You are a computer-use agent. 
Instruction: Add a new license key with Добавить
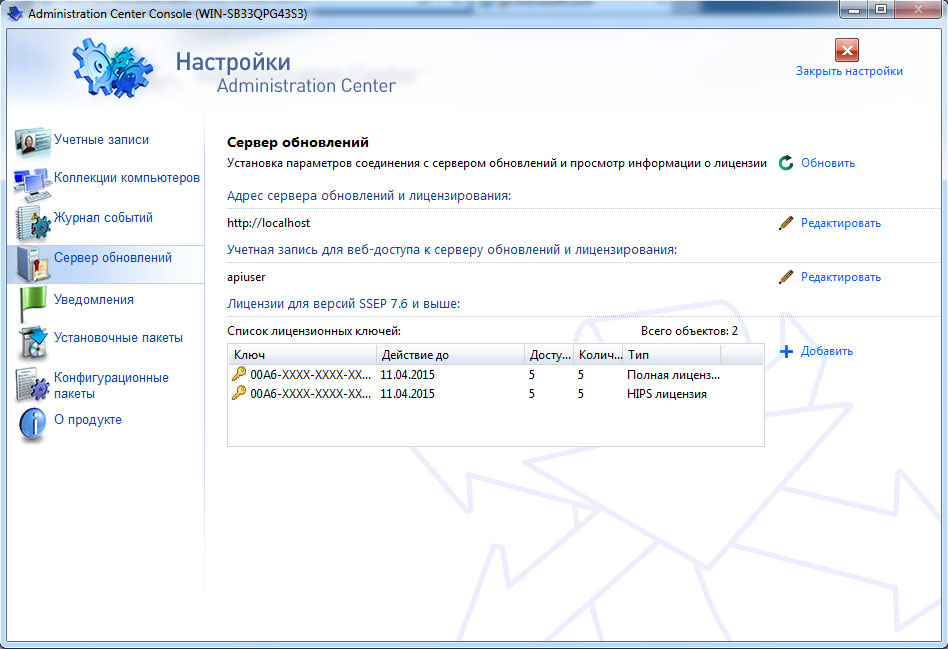826,351
